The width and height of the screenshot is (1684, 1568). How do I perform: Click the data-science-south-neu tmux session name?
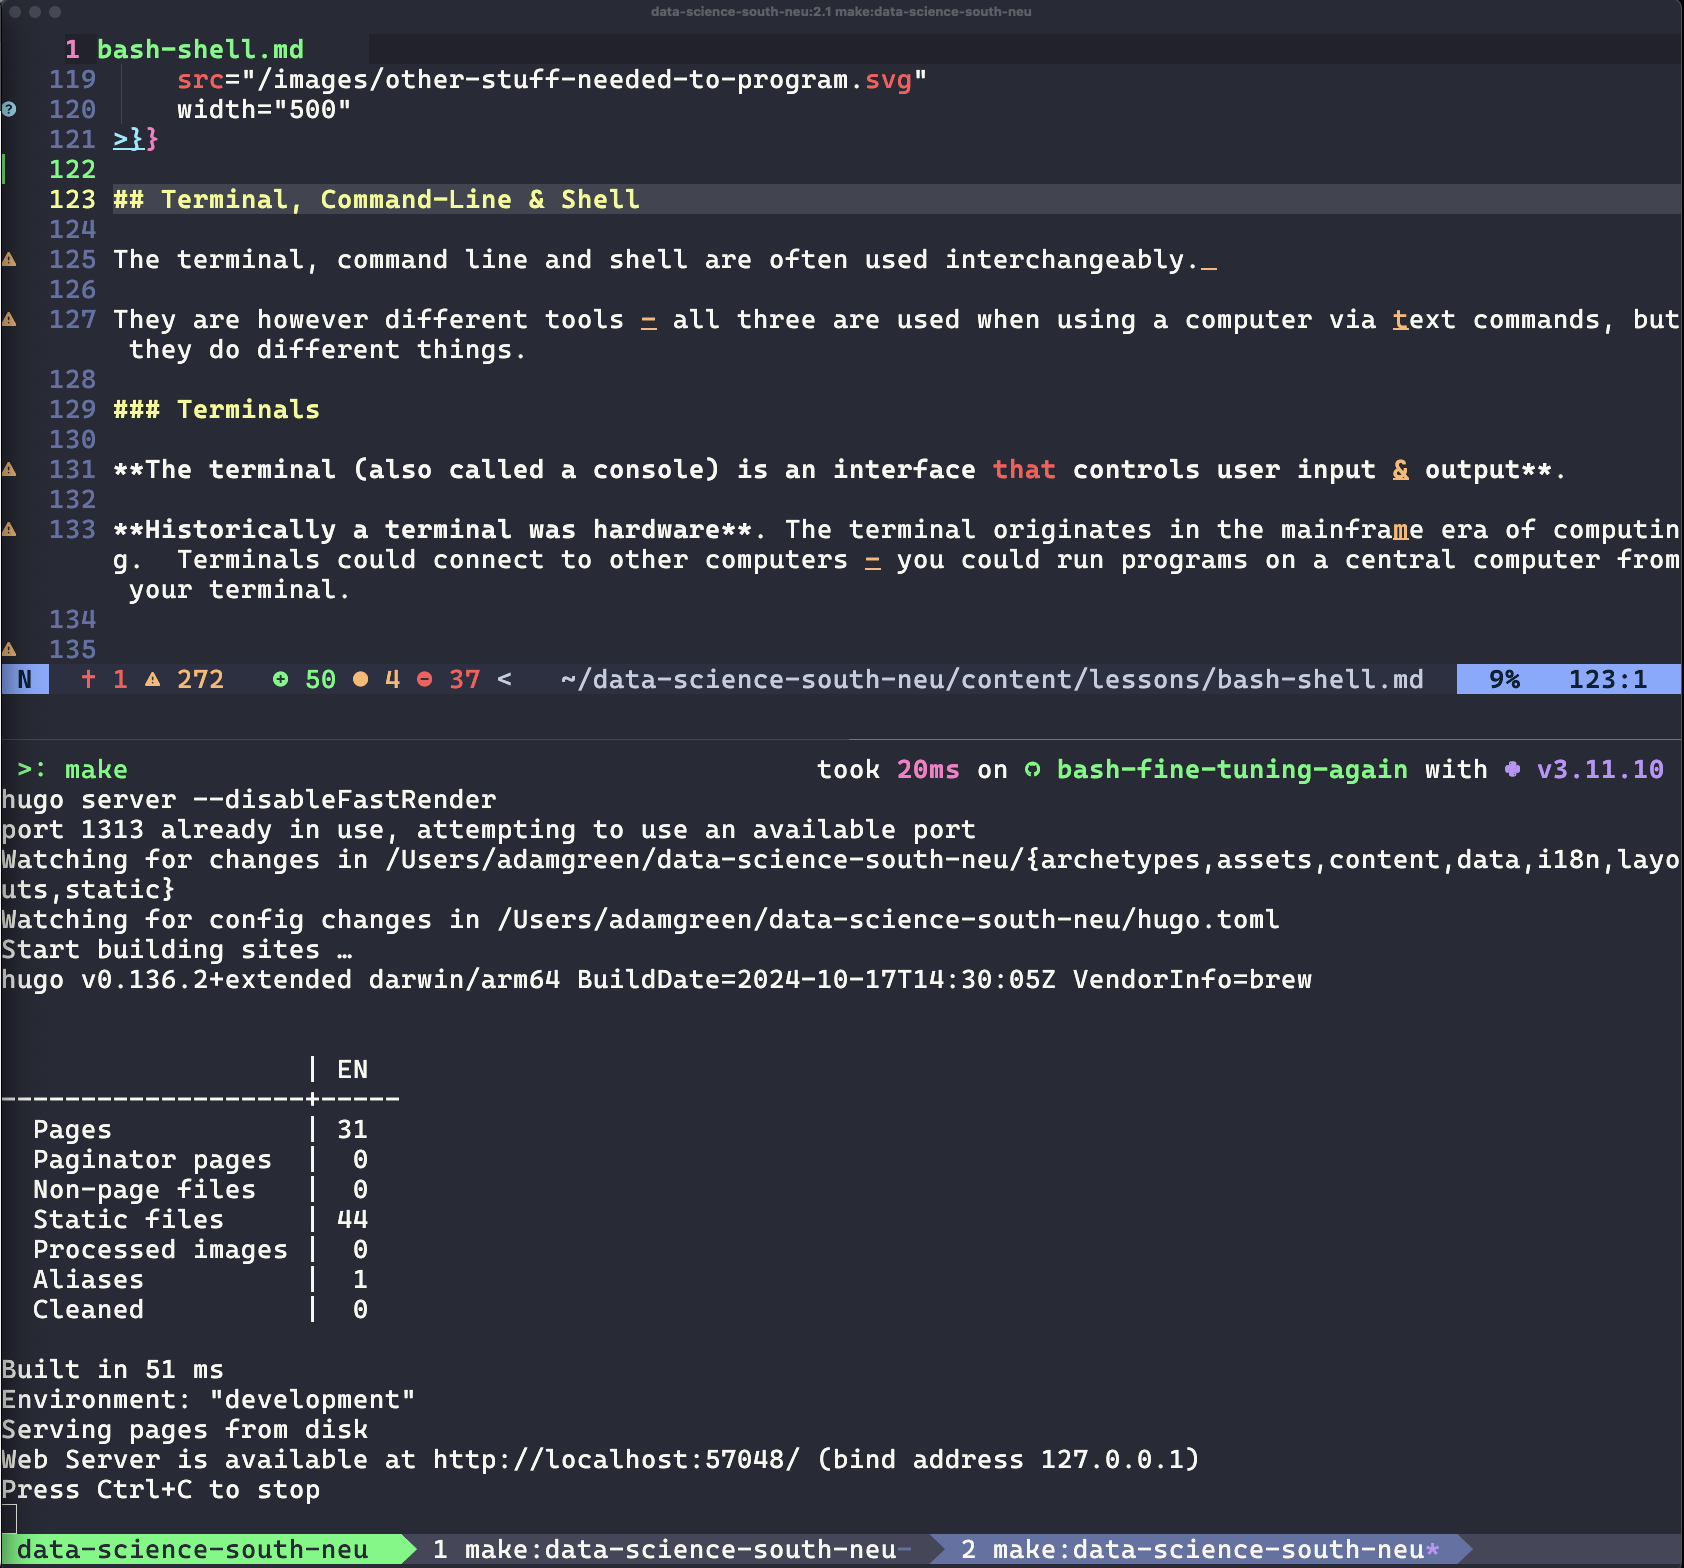tap(192, 1549)
